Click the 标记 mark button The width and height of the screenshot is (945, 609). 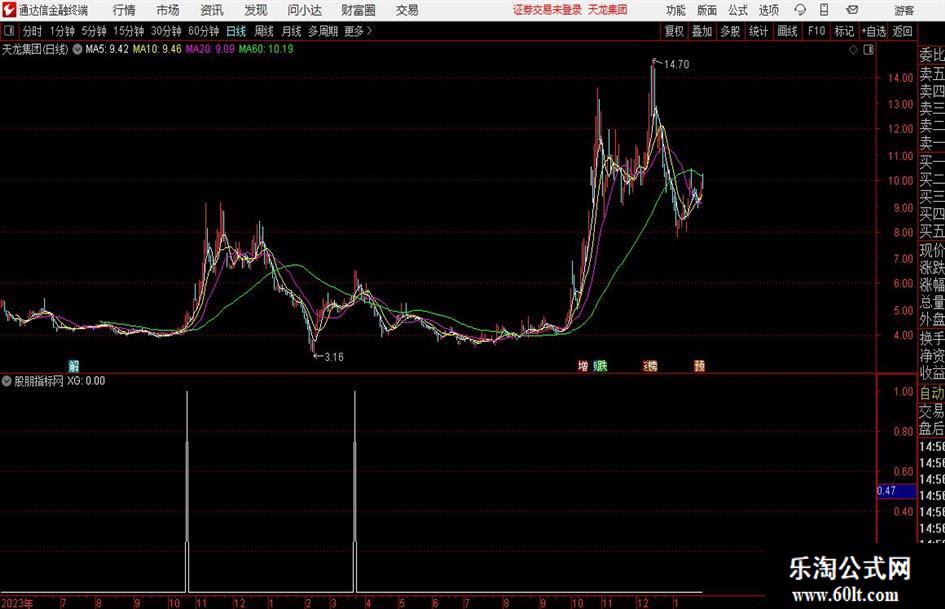pyautogui.click(x=844, y=31)
